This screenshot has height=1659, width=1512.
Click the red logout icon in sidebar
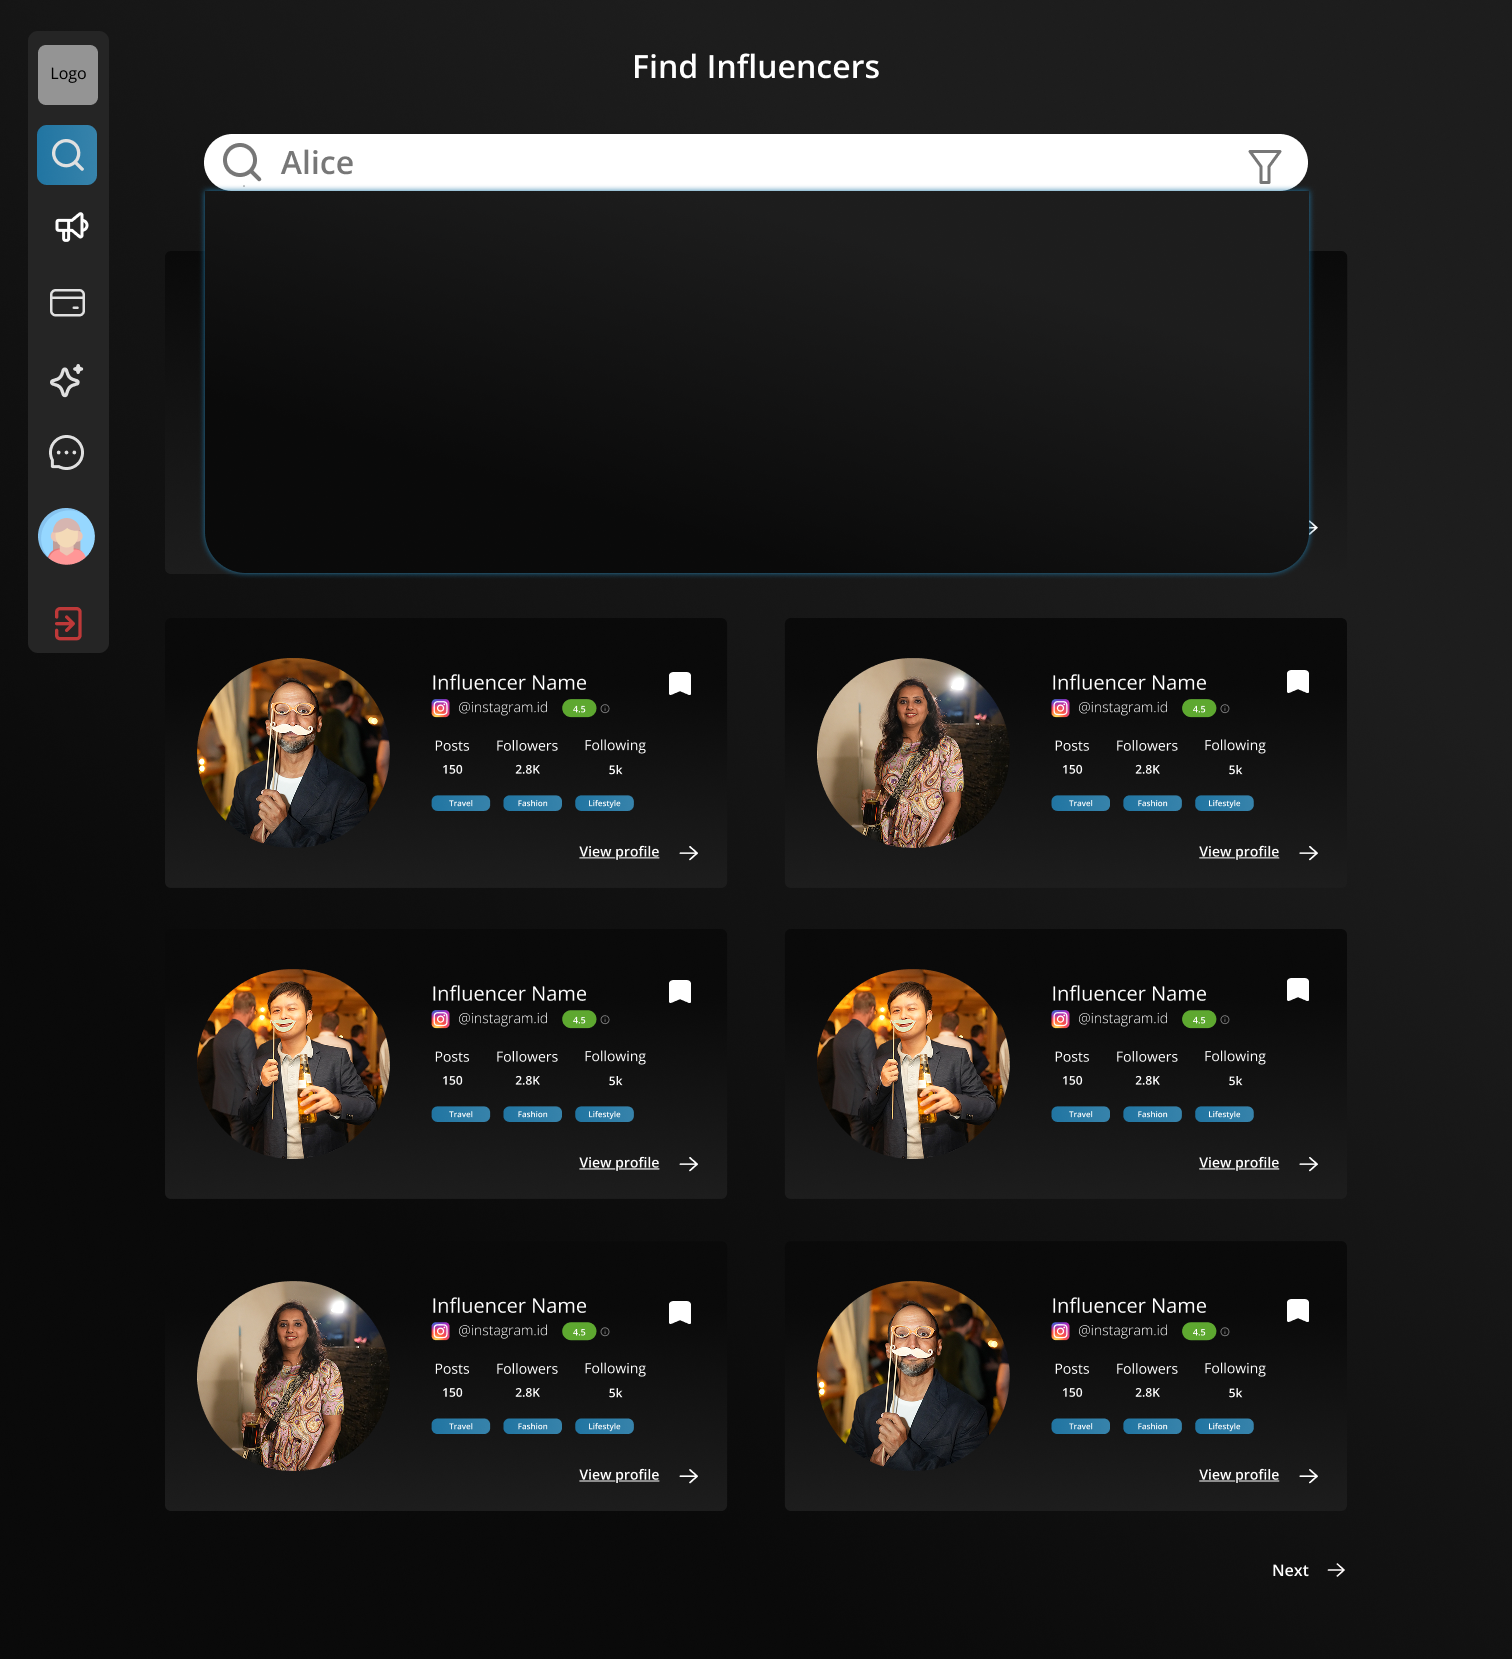point(68,624)
